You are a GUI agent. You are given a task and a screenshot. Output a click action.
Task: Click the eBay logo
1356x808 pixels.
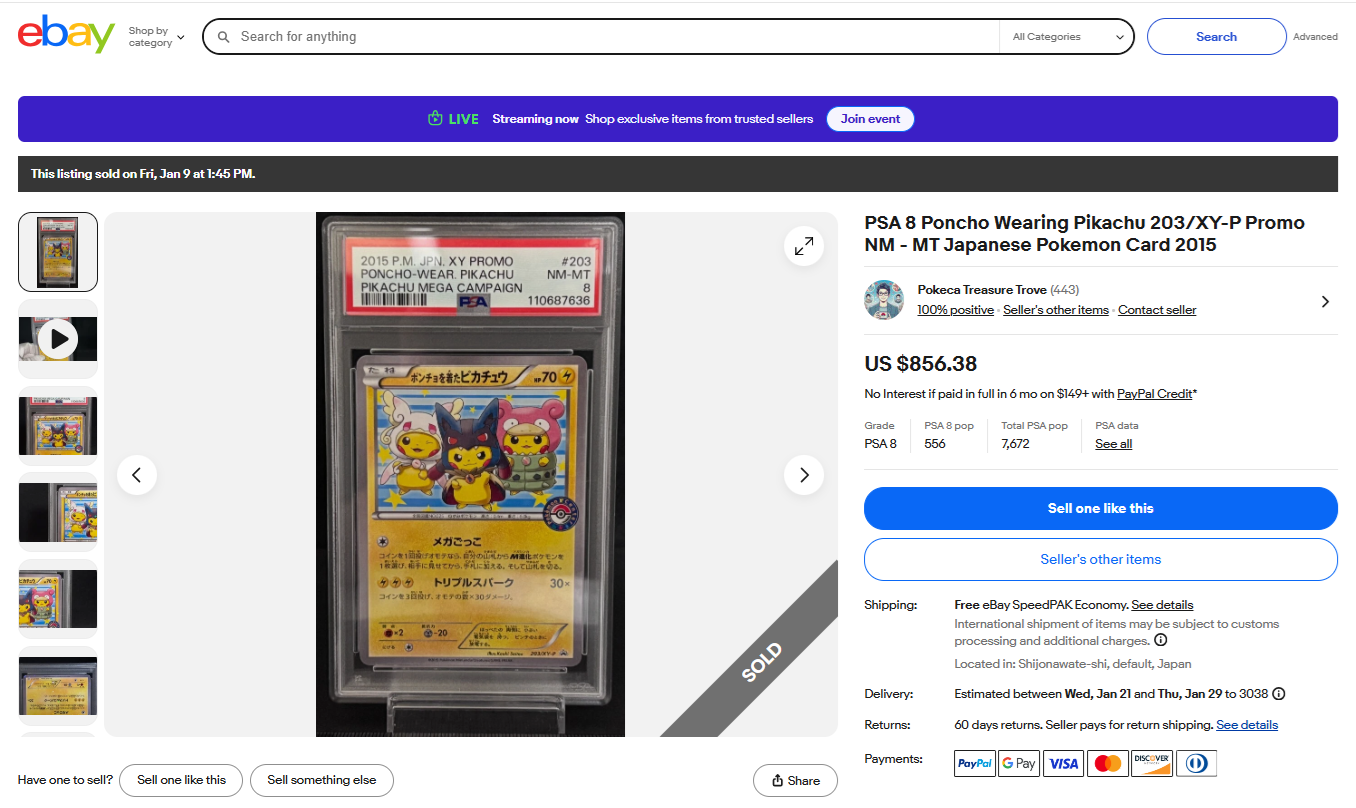pos(66,35)
